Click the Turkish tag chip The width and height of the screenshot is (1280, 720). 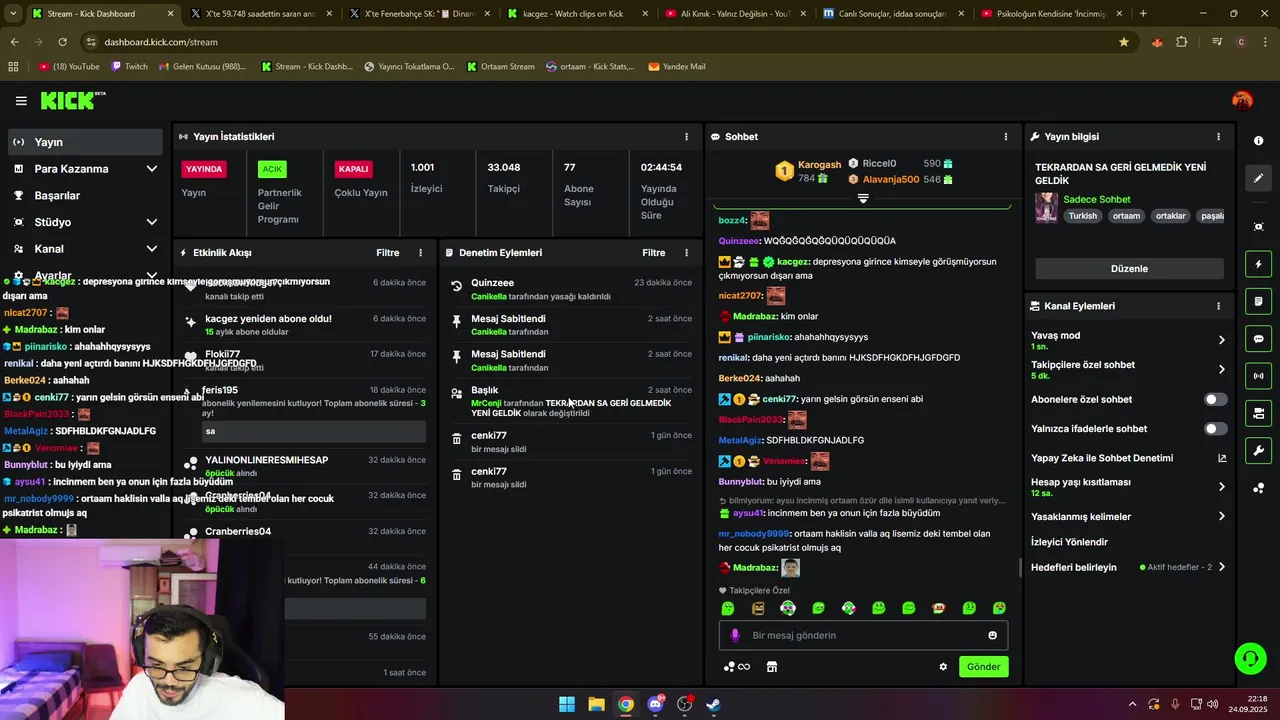[x=1082, y=216]
